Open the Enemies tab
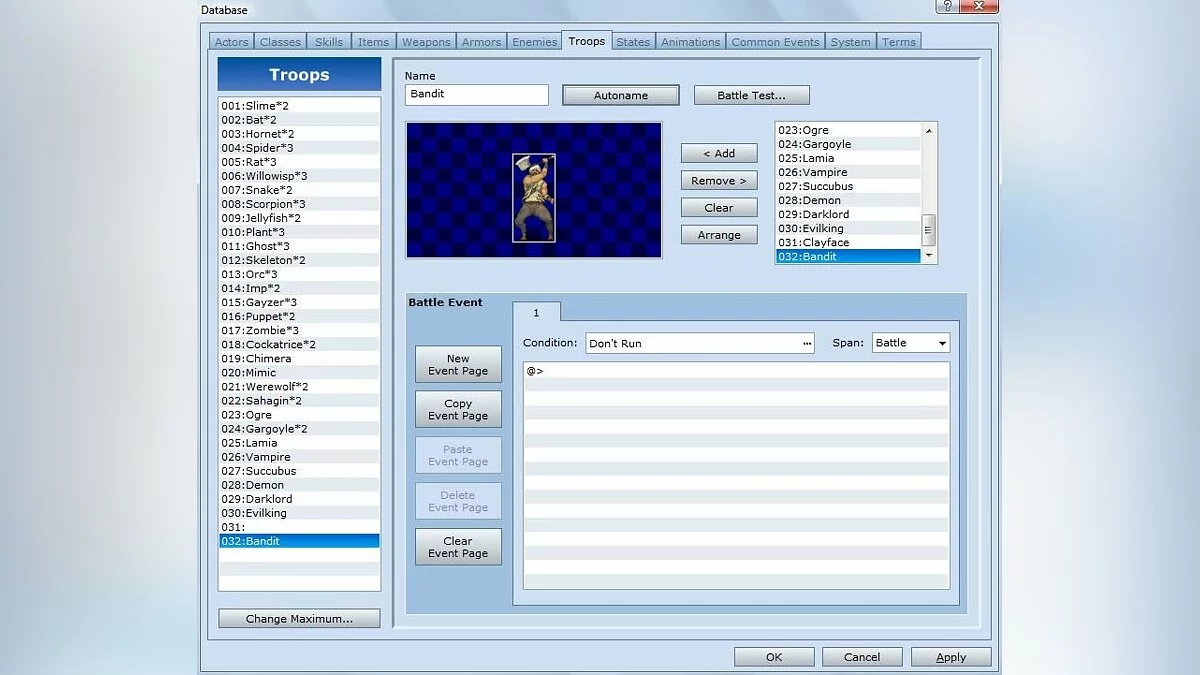 pos(534,42)
